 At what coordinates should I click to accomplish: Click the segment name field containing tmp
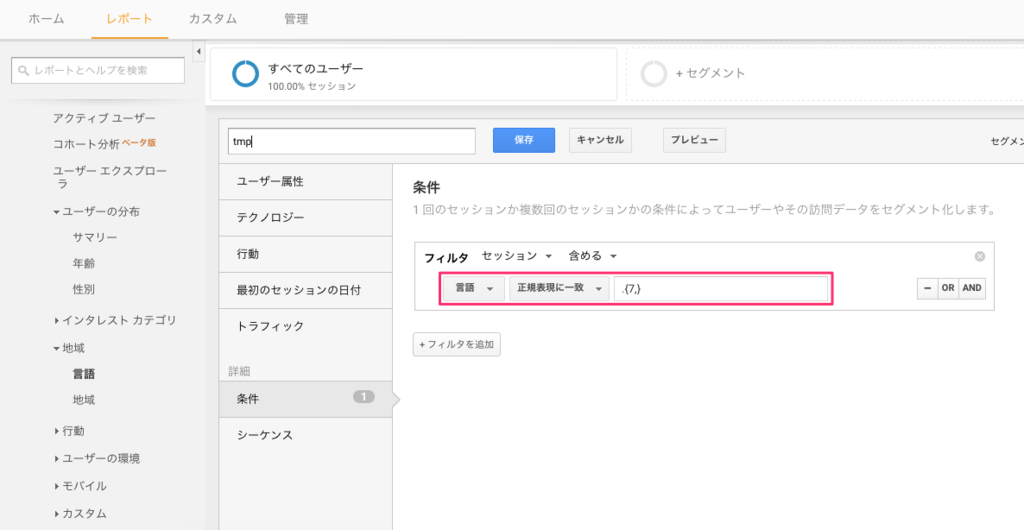(351, 141)
